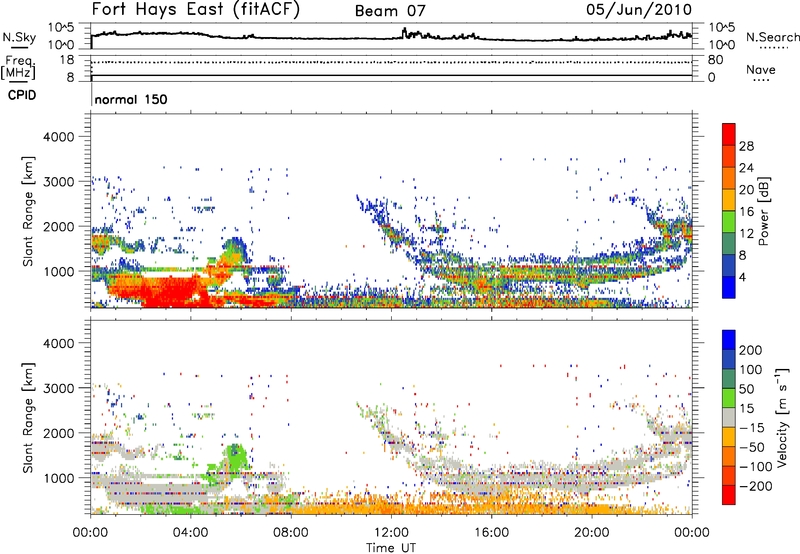Click the date '05/Jun/2010'
800x554 pixels.
click(639, 10)
